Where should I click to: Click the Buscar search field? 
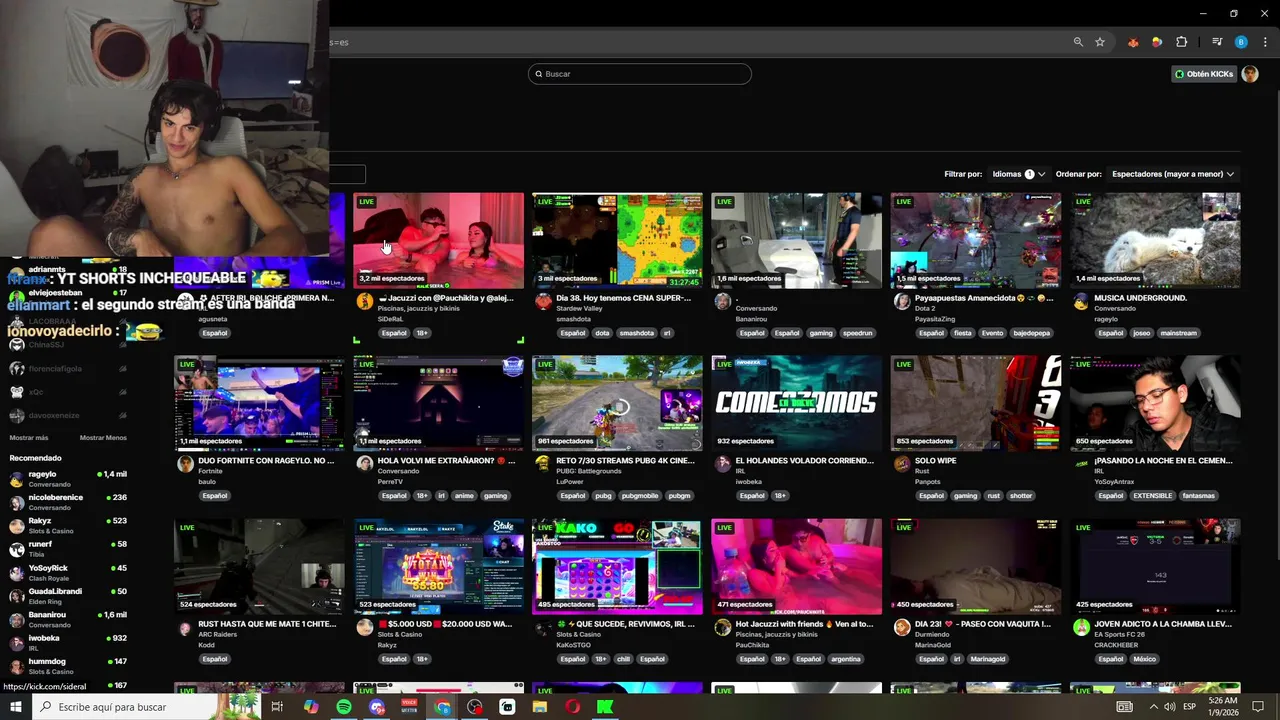640,74
